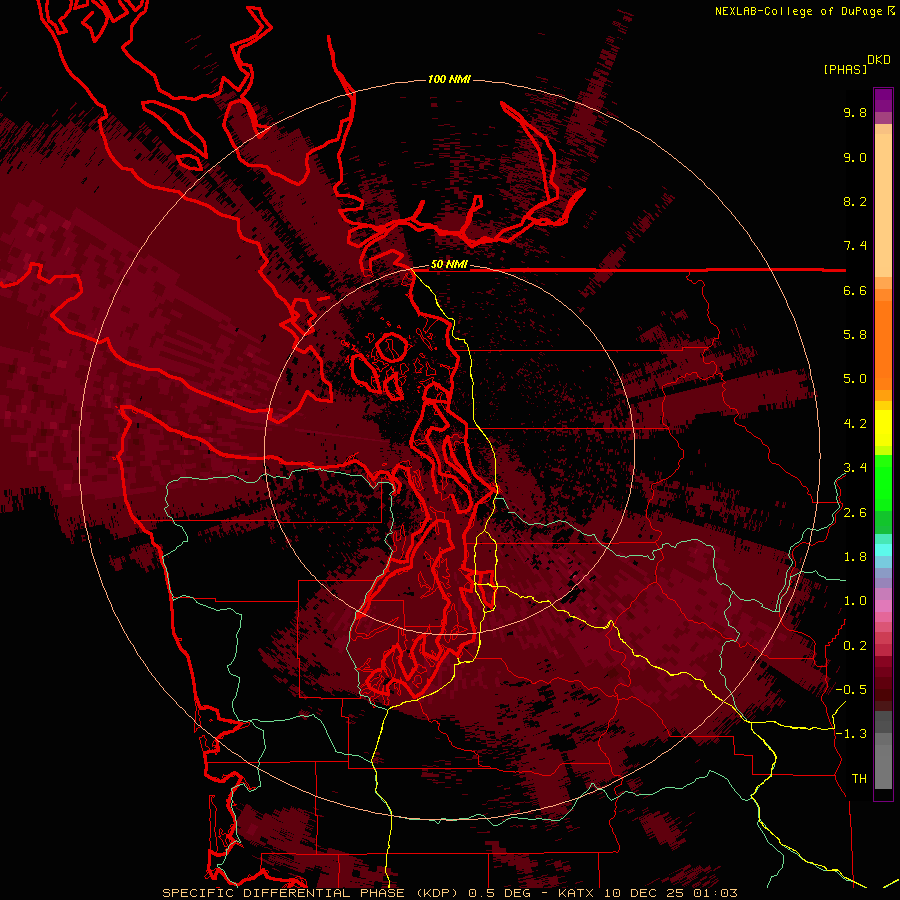Click the yellow band of color scale

[883, 428]
